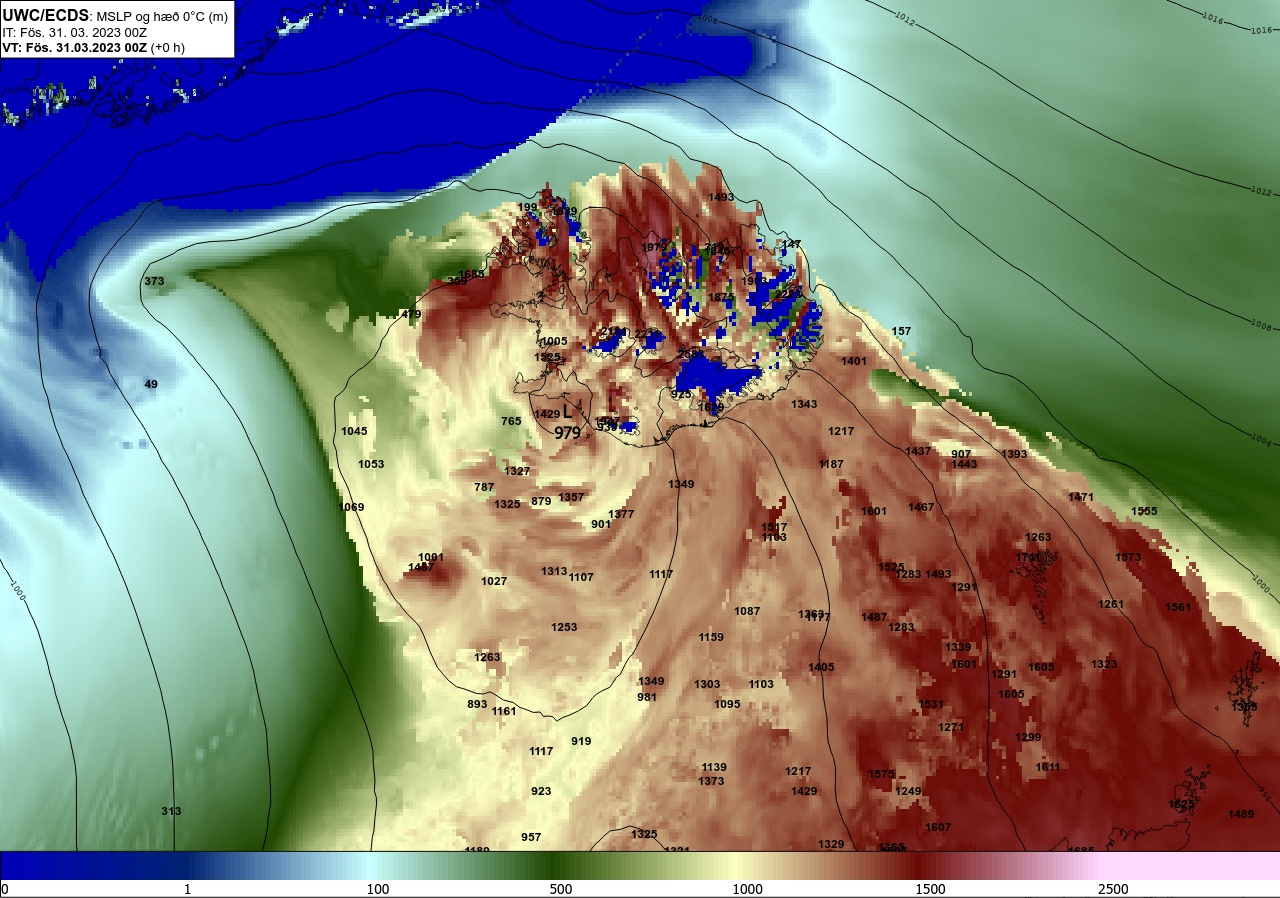Click the 1323 height value
Image resolution: width=1280 pixels, height=898 pixels.
tap(1104, 664)
